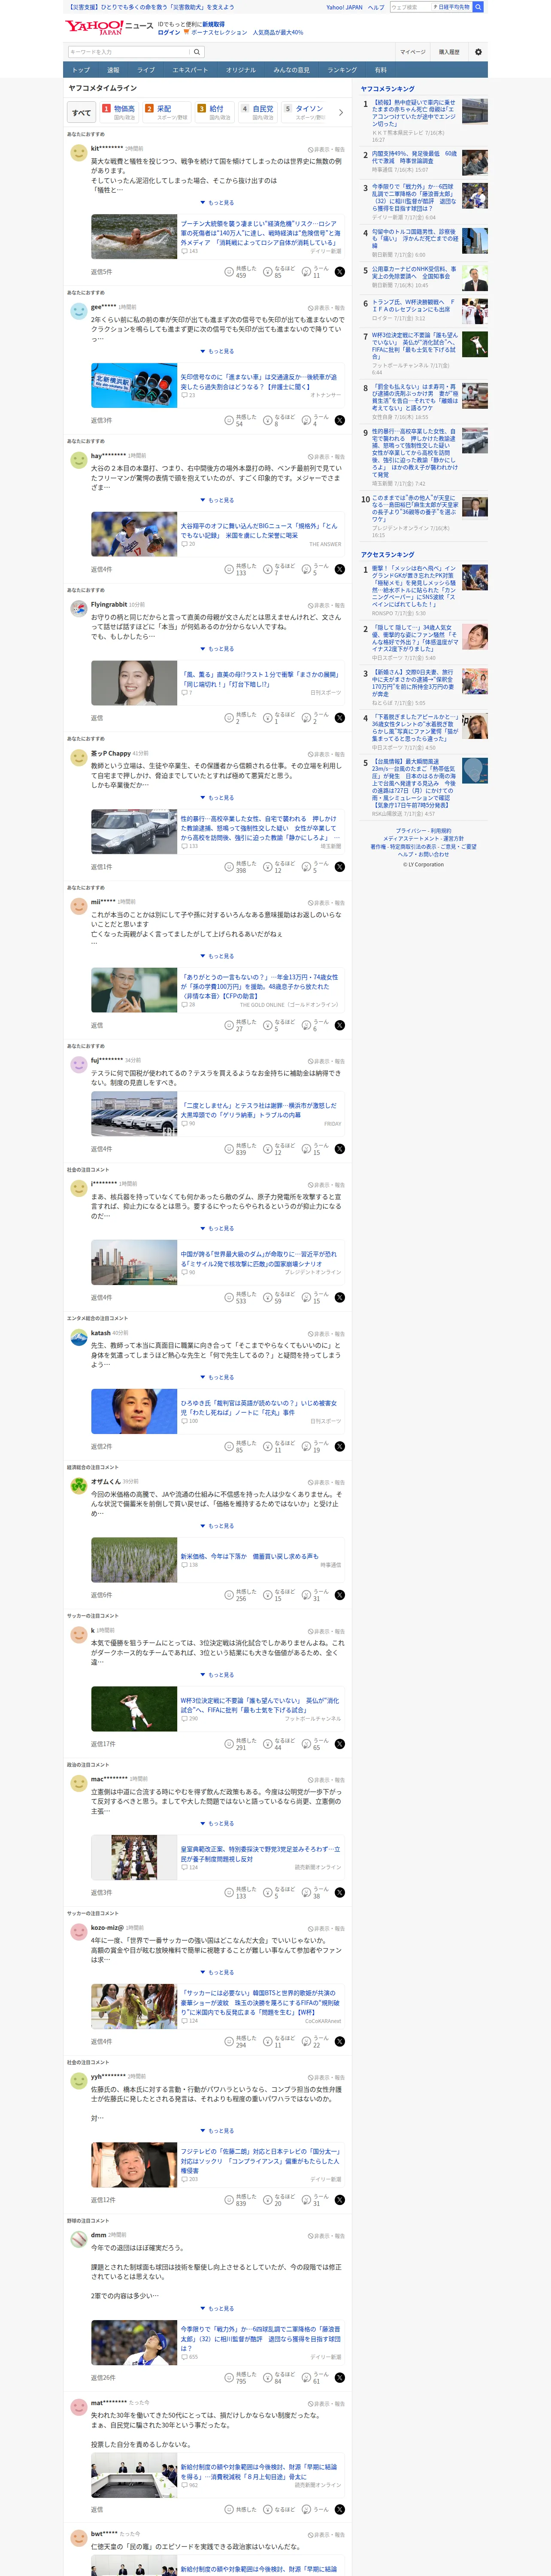551x2576 pixels.
Task: Open the settings gear icon
Action: [478, 52]
